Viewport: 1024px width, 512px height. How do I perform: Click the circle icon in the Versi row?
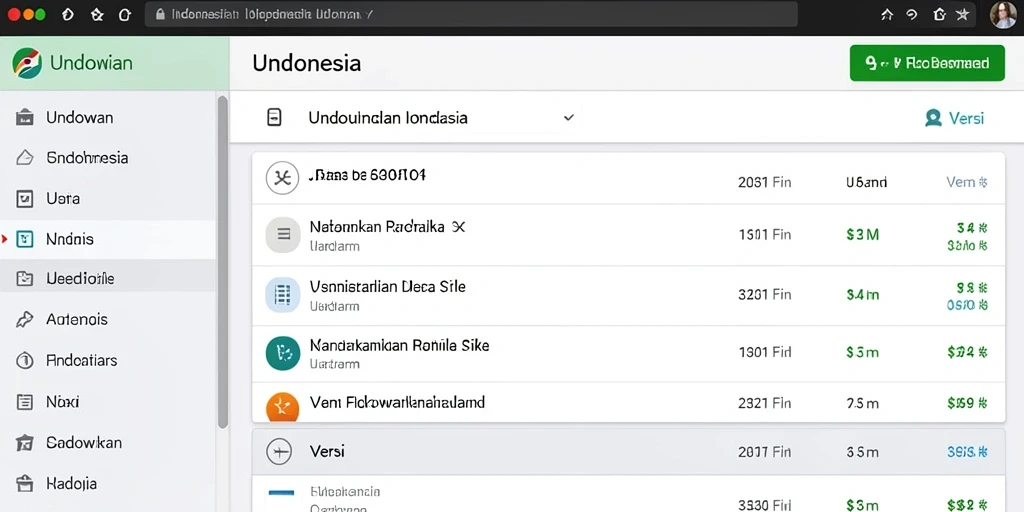click(x=279, y=451)
